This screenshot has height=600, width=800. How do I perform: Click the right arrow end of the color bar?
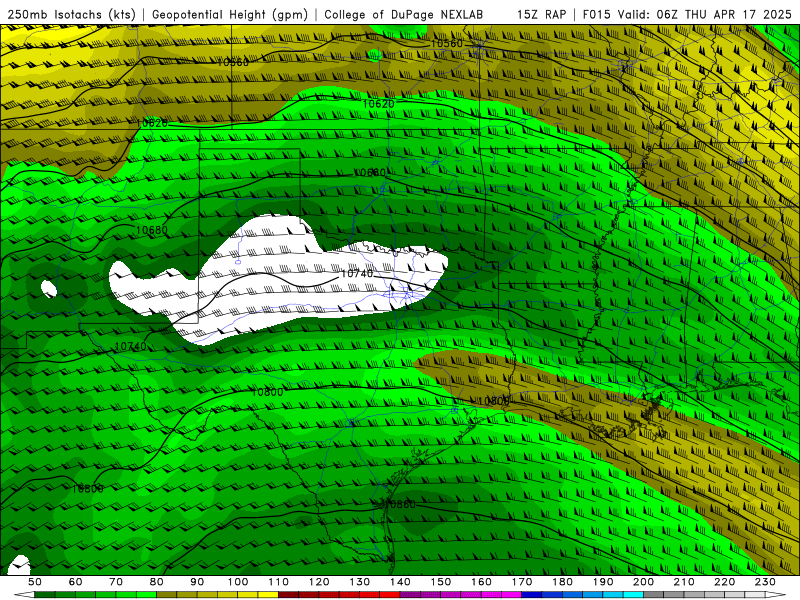pos(776,595)
